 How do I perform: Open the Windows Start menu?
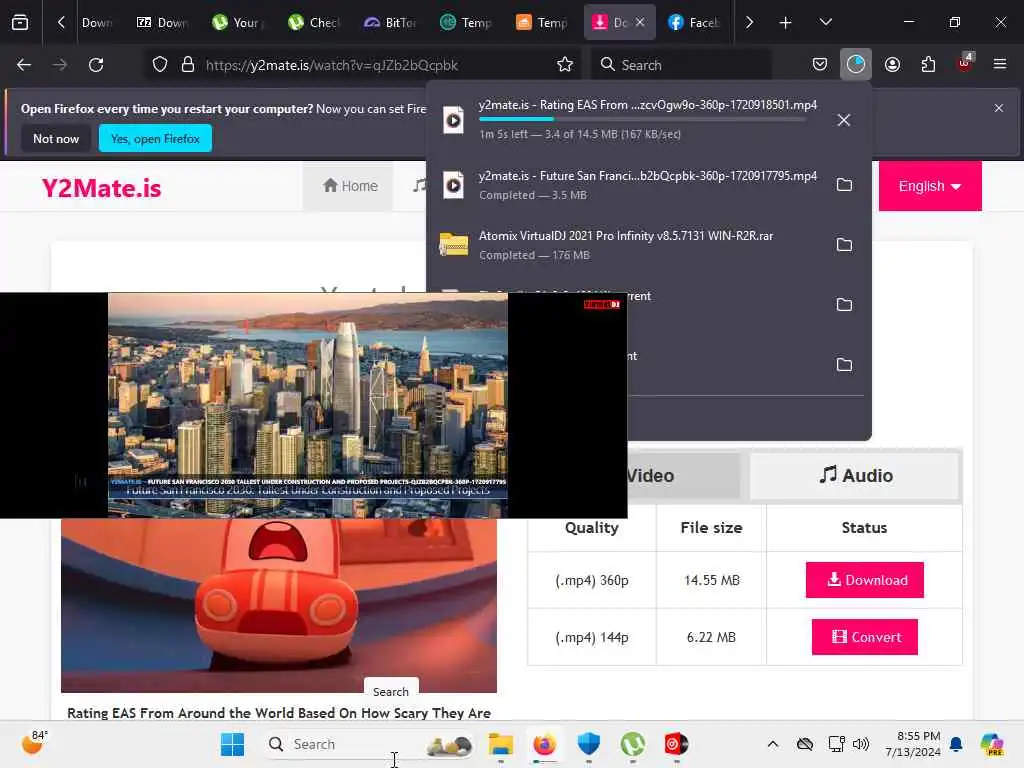[232, 744]
